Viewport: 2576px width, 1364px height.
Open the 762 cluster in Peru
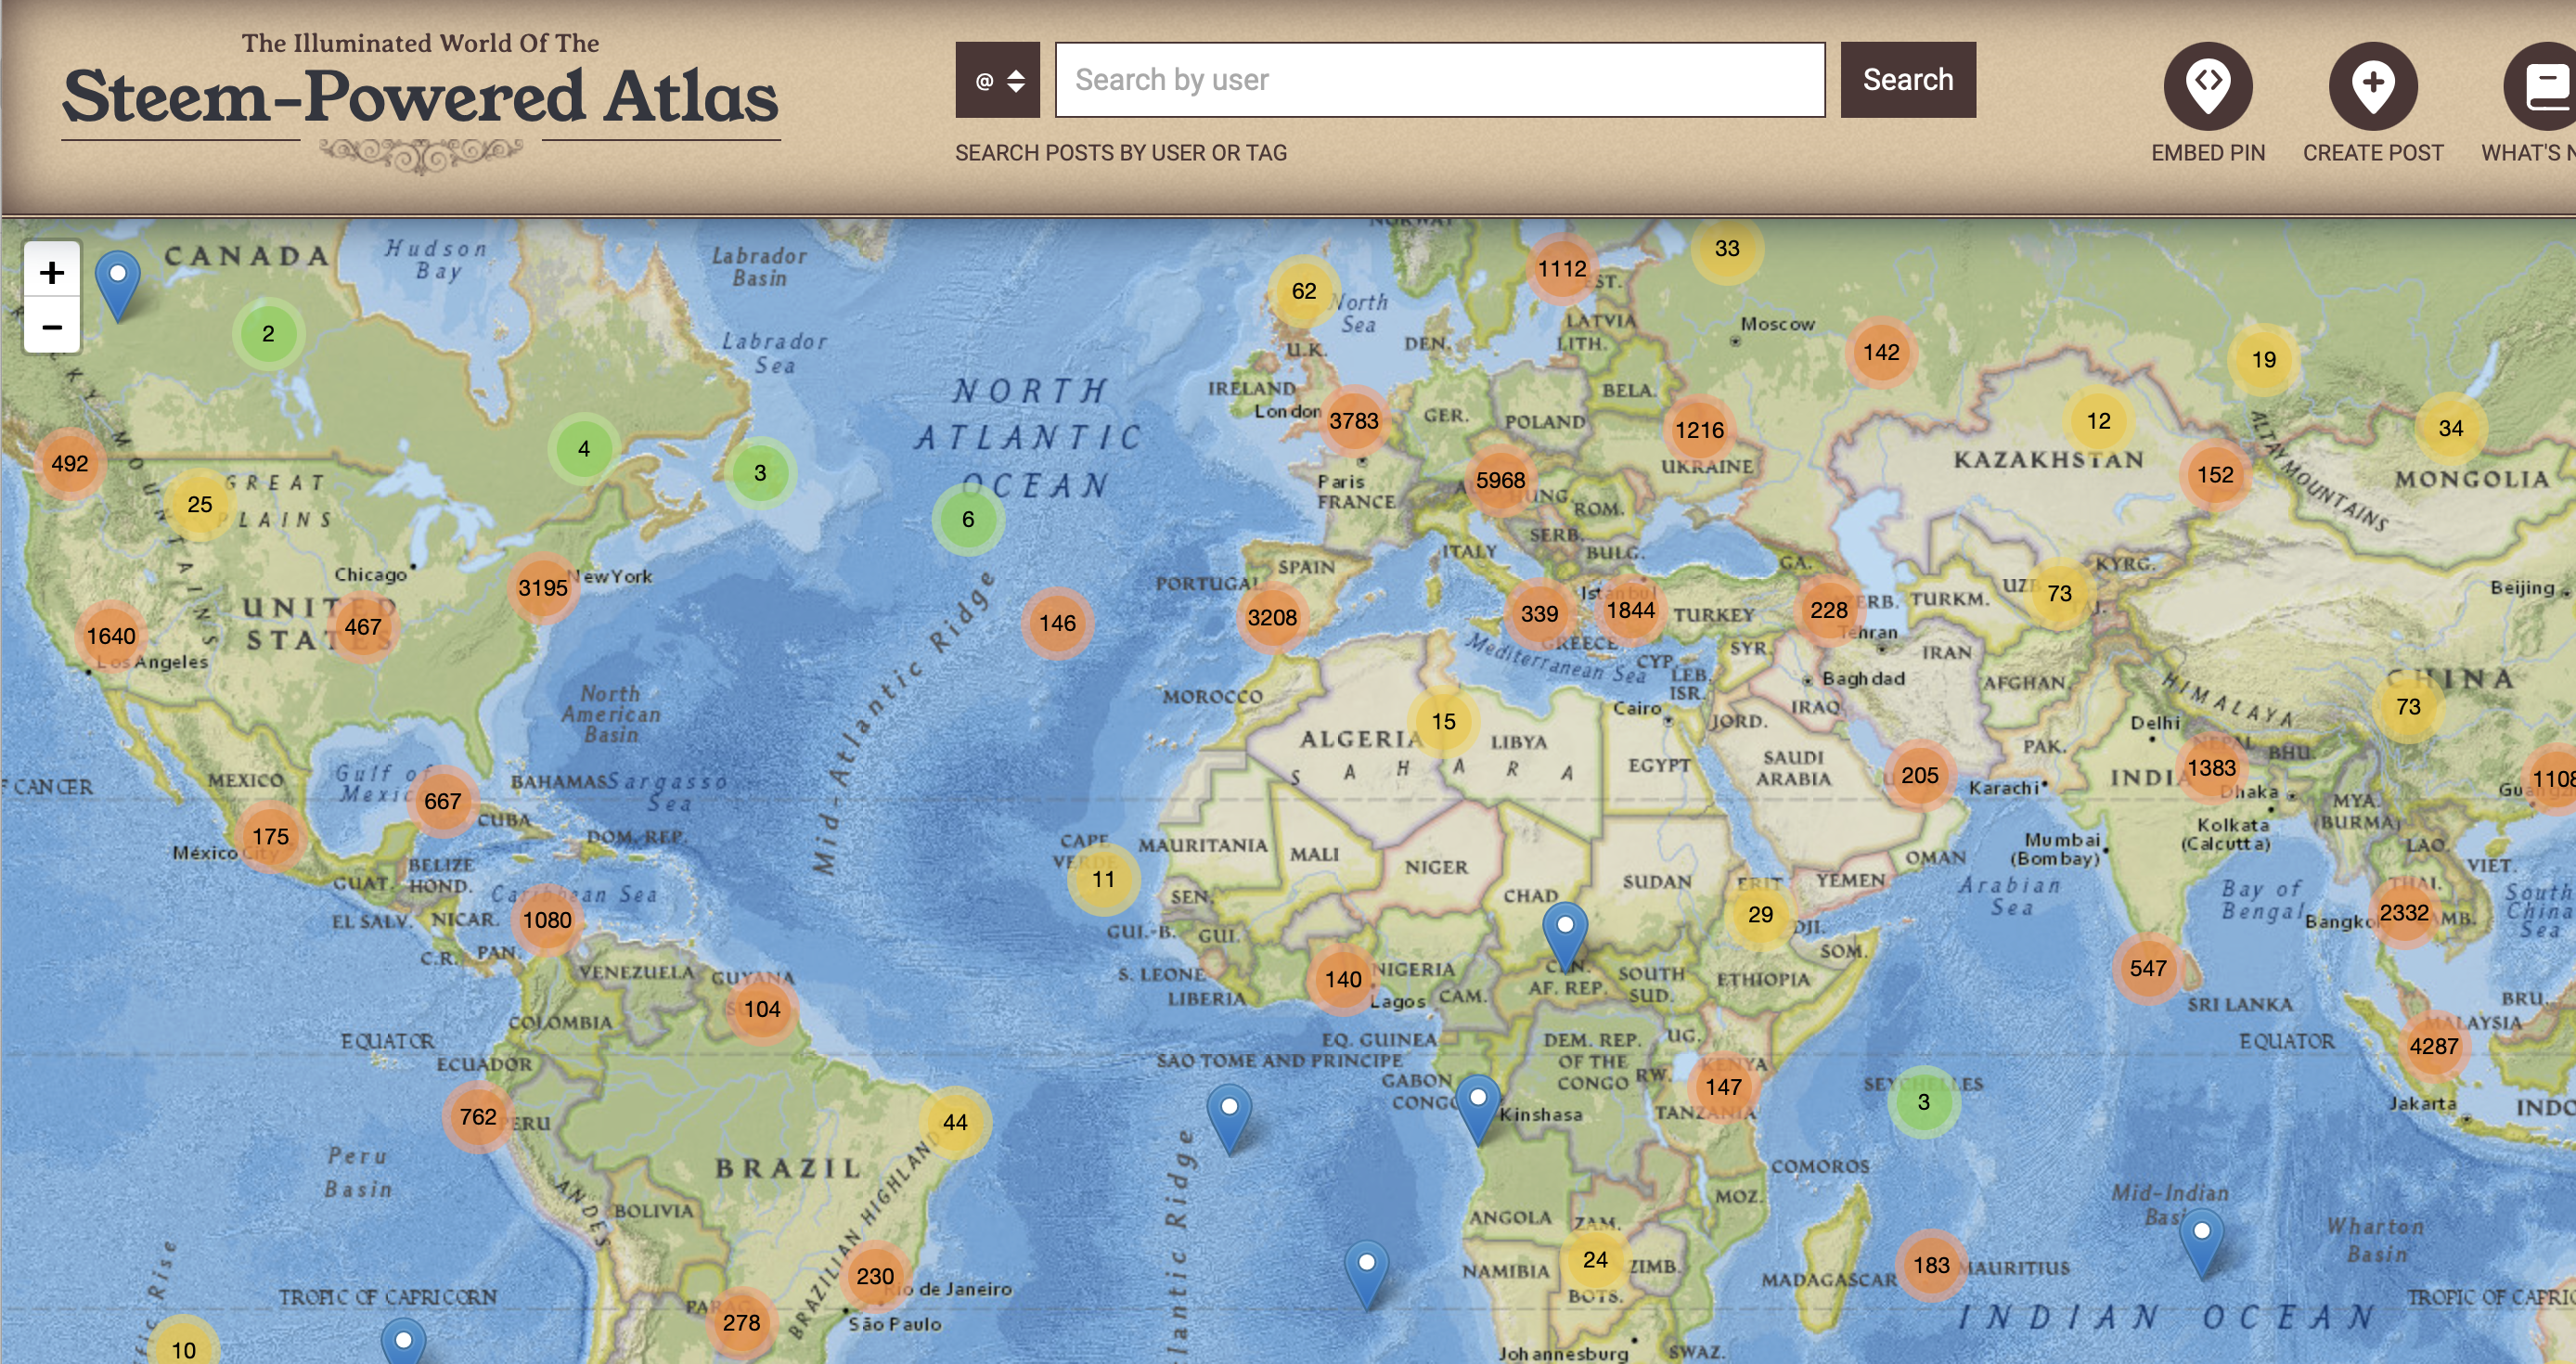point(478,1117)
